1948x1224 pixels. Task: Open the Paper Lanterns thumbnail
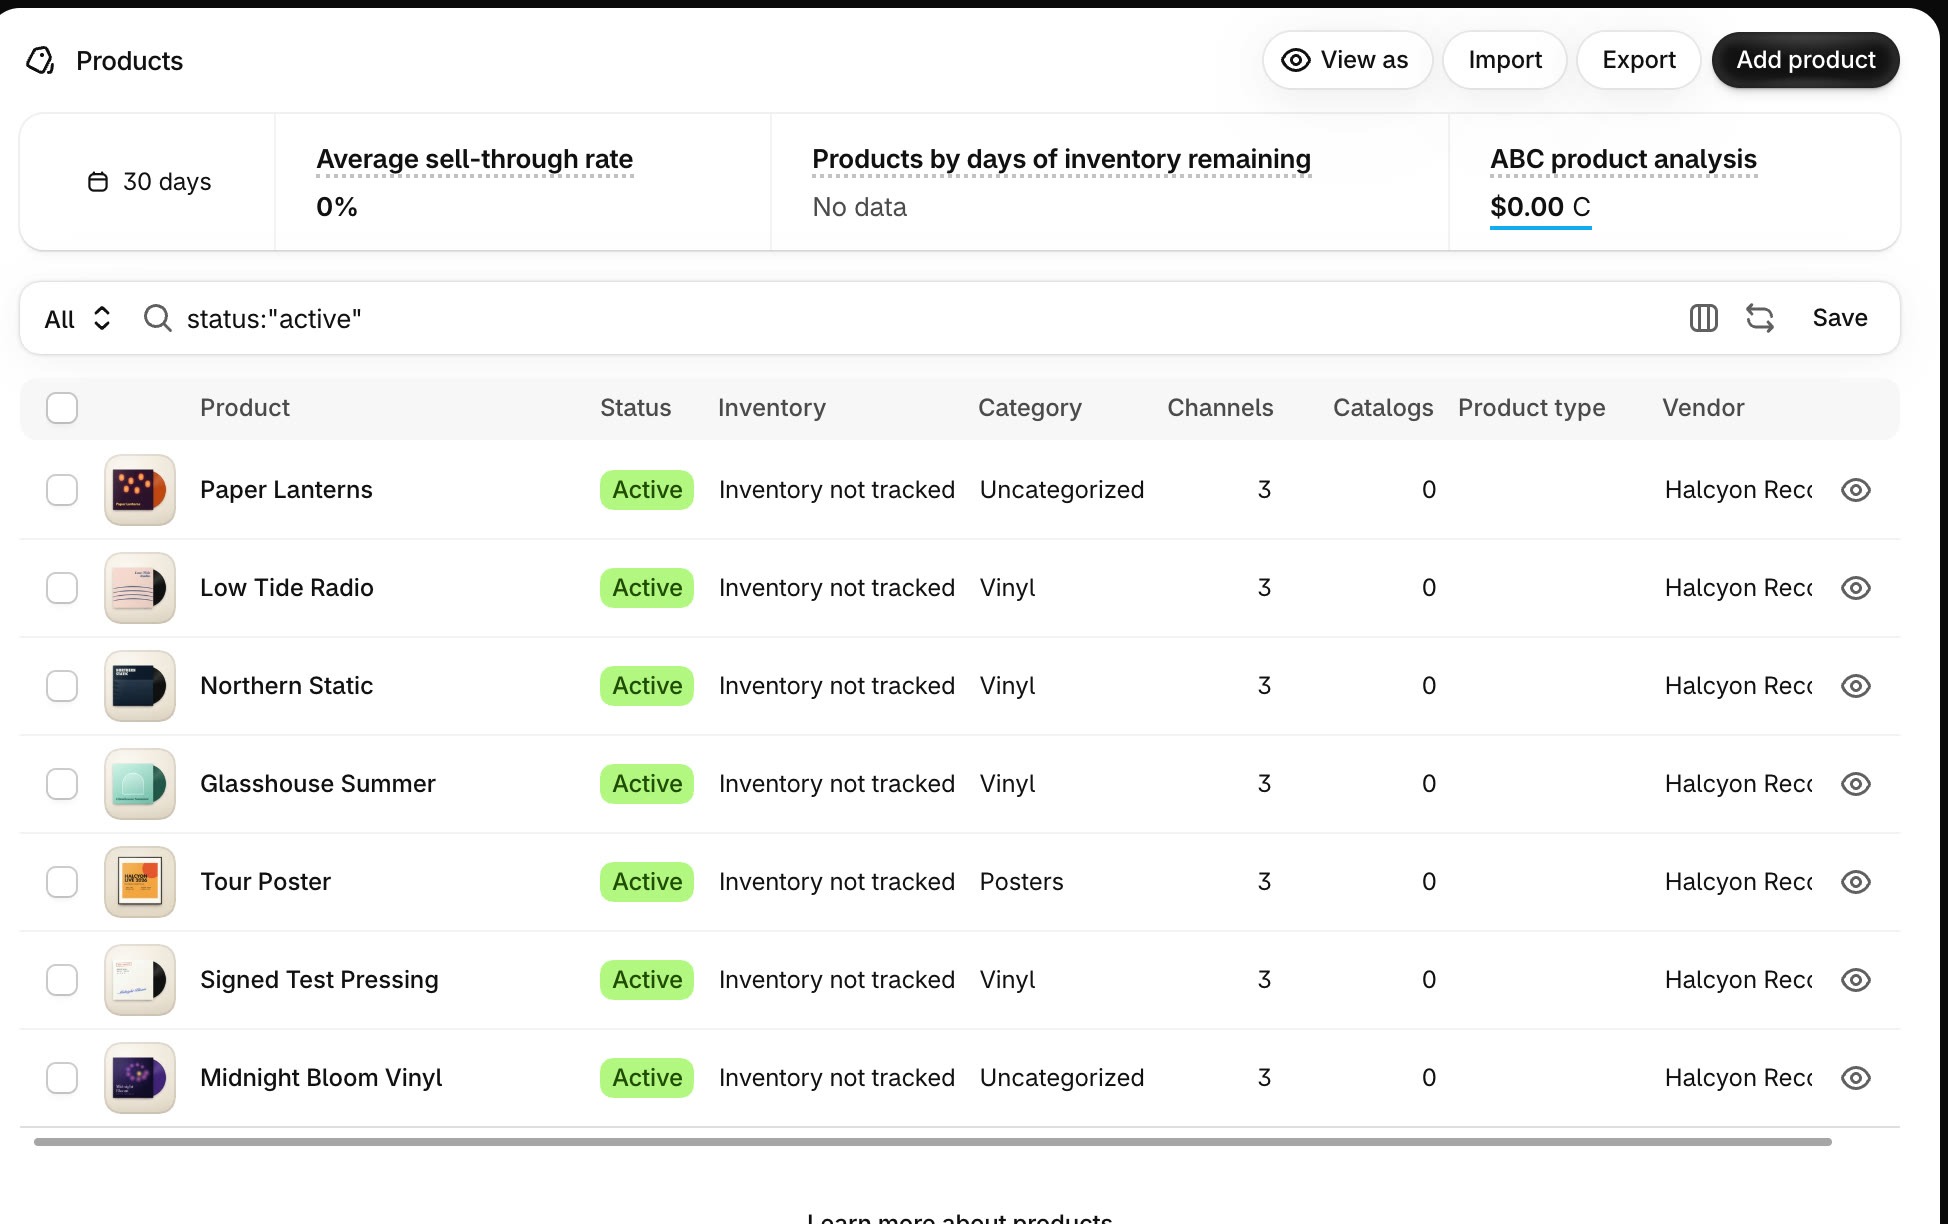click(x=140, y=490)
